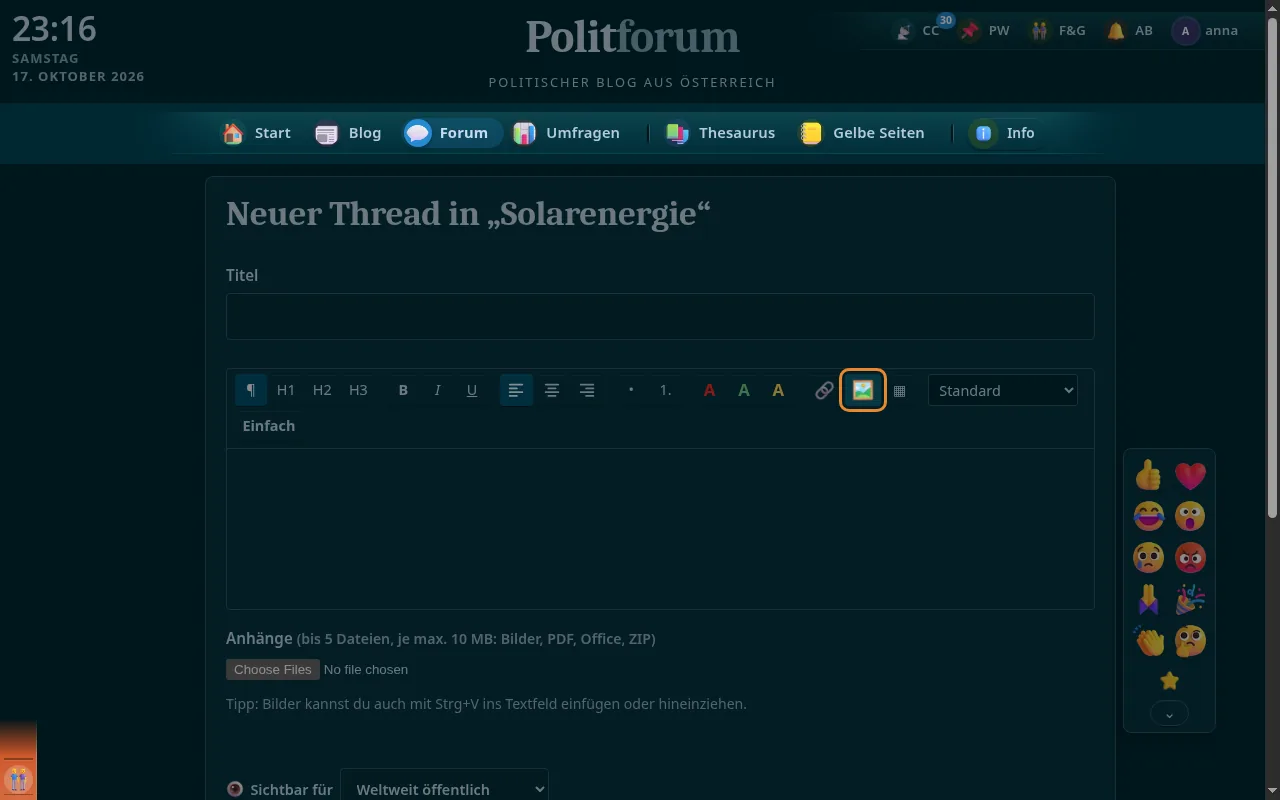The width and height of the screenshot is (1280, 800).
Task: Open the Info page
Action: (x=1004, y=133)
